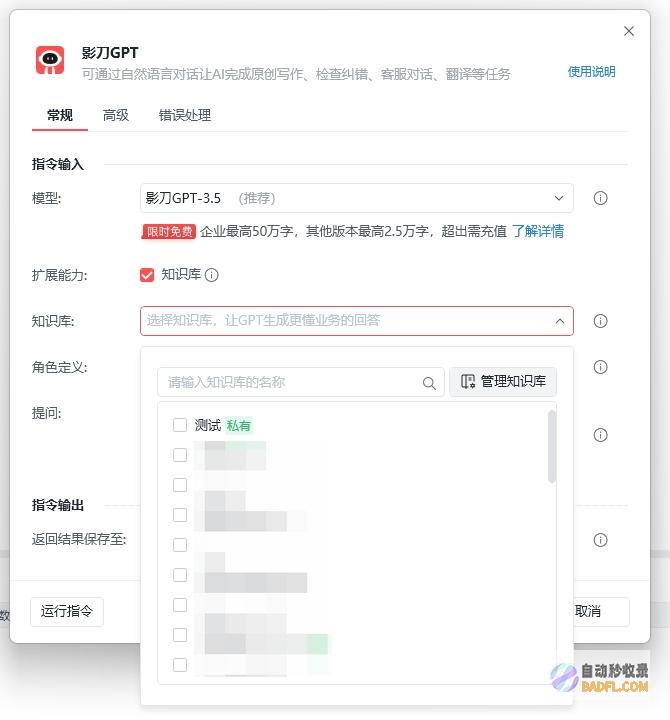
Task: Click the 指令输出 section heading
Action: click(58, 505)
